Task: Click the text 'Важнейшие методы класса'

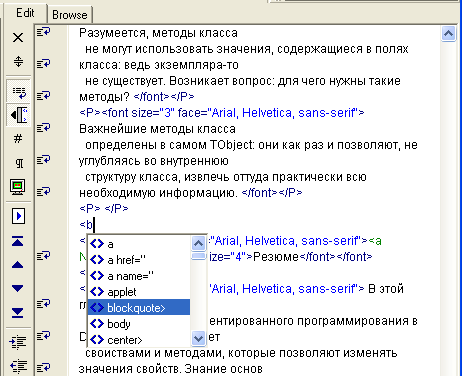Action: 157,129
